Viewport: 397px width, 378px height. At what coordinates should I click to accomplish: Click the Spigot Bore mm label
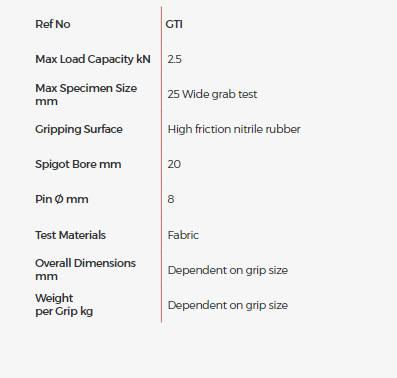pyautogui.click(x=78, y=164)
